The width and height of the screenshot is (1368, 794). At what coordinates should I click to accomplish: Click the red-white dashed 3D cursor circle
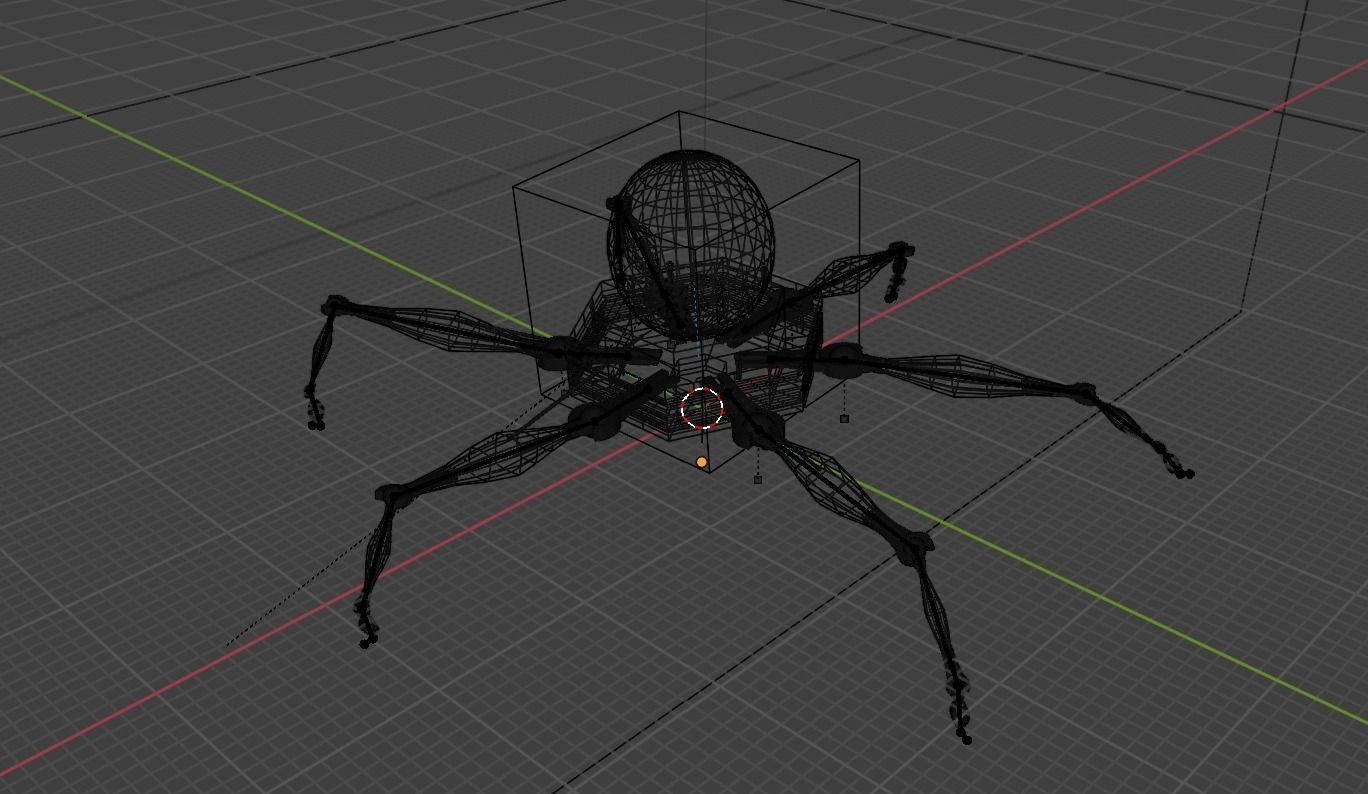click(702, 409)
